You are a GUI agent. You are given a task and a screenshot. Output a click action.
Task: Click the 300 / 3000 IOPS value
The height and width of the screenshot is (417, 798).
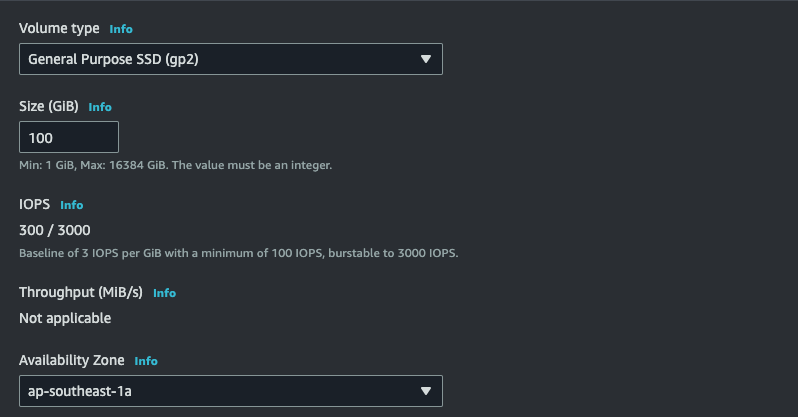[55, 231]
